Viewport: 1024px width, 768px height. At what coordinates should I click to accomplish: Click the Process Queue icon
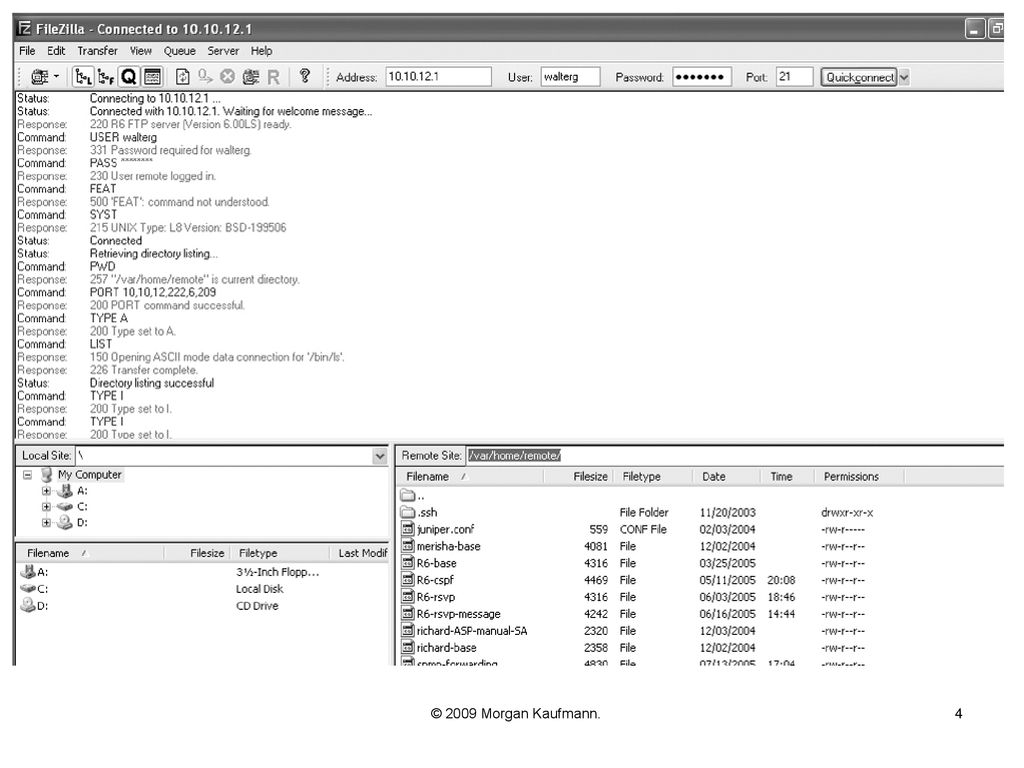205,77
